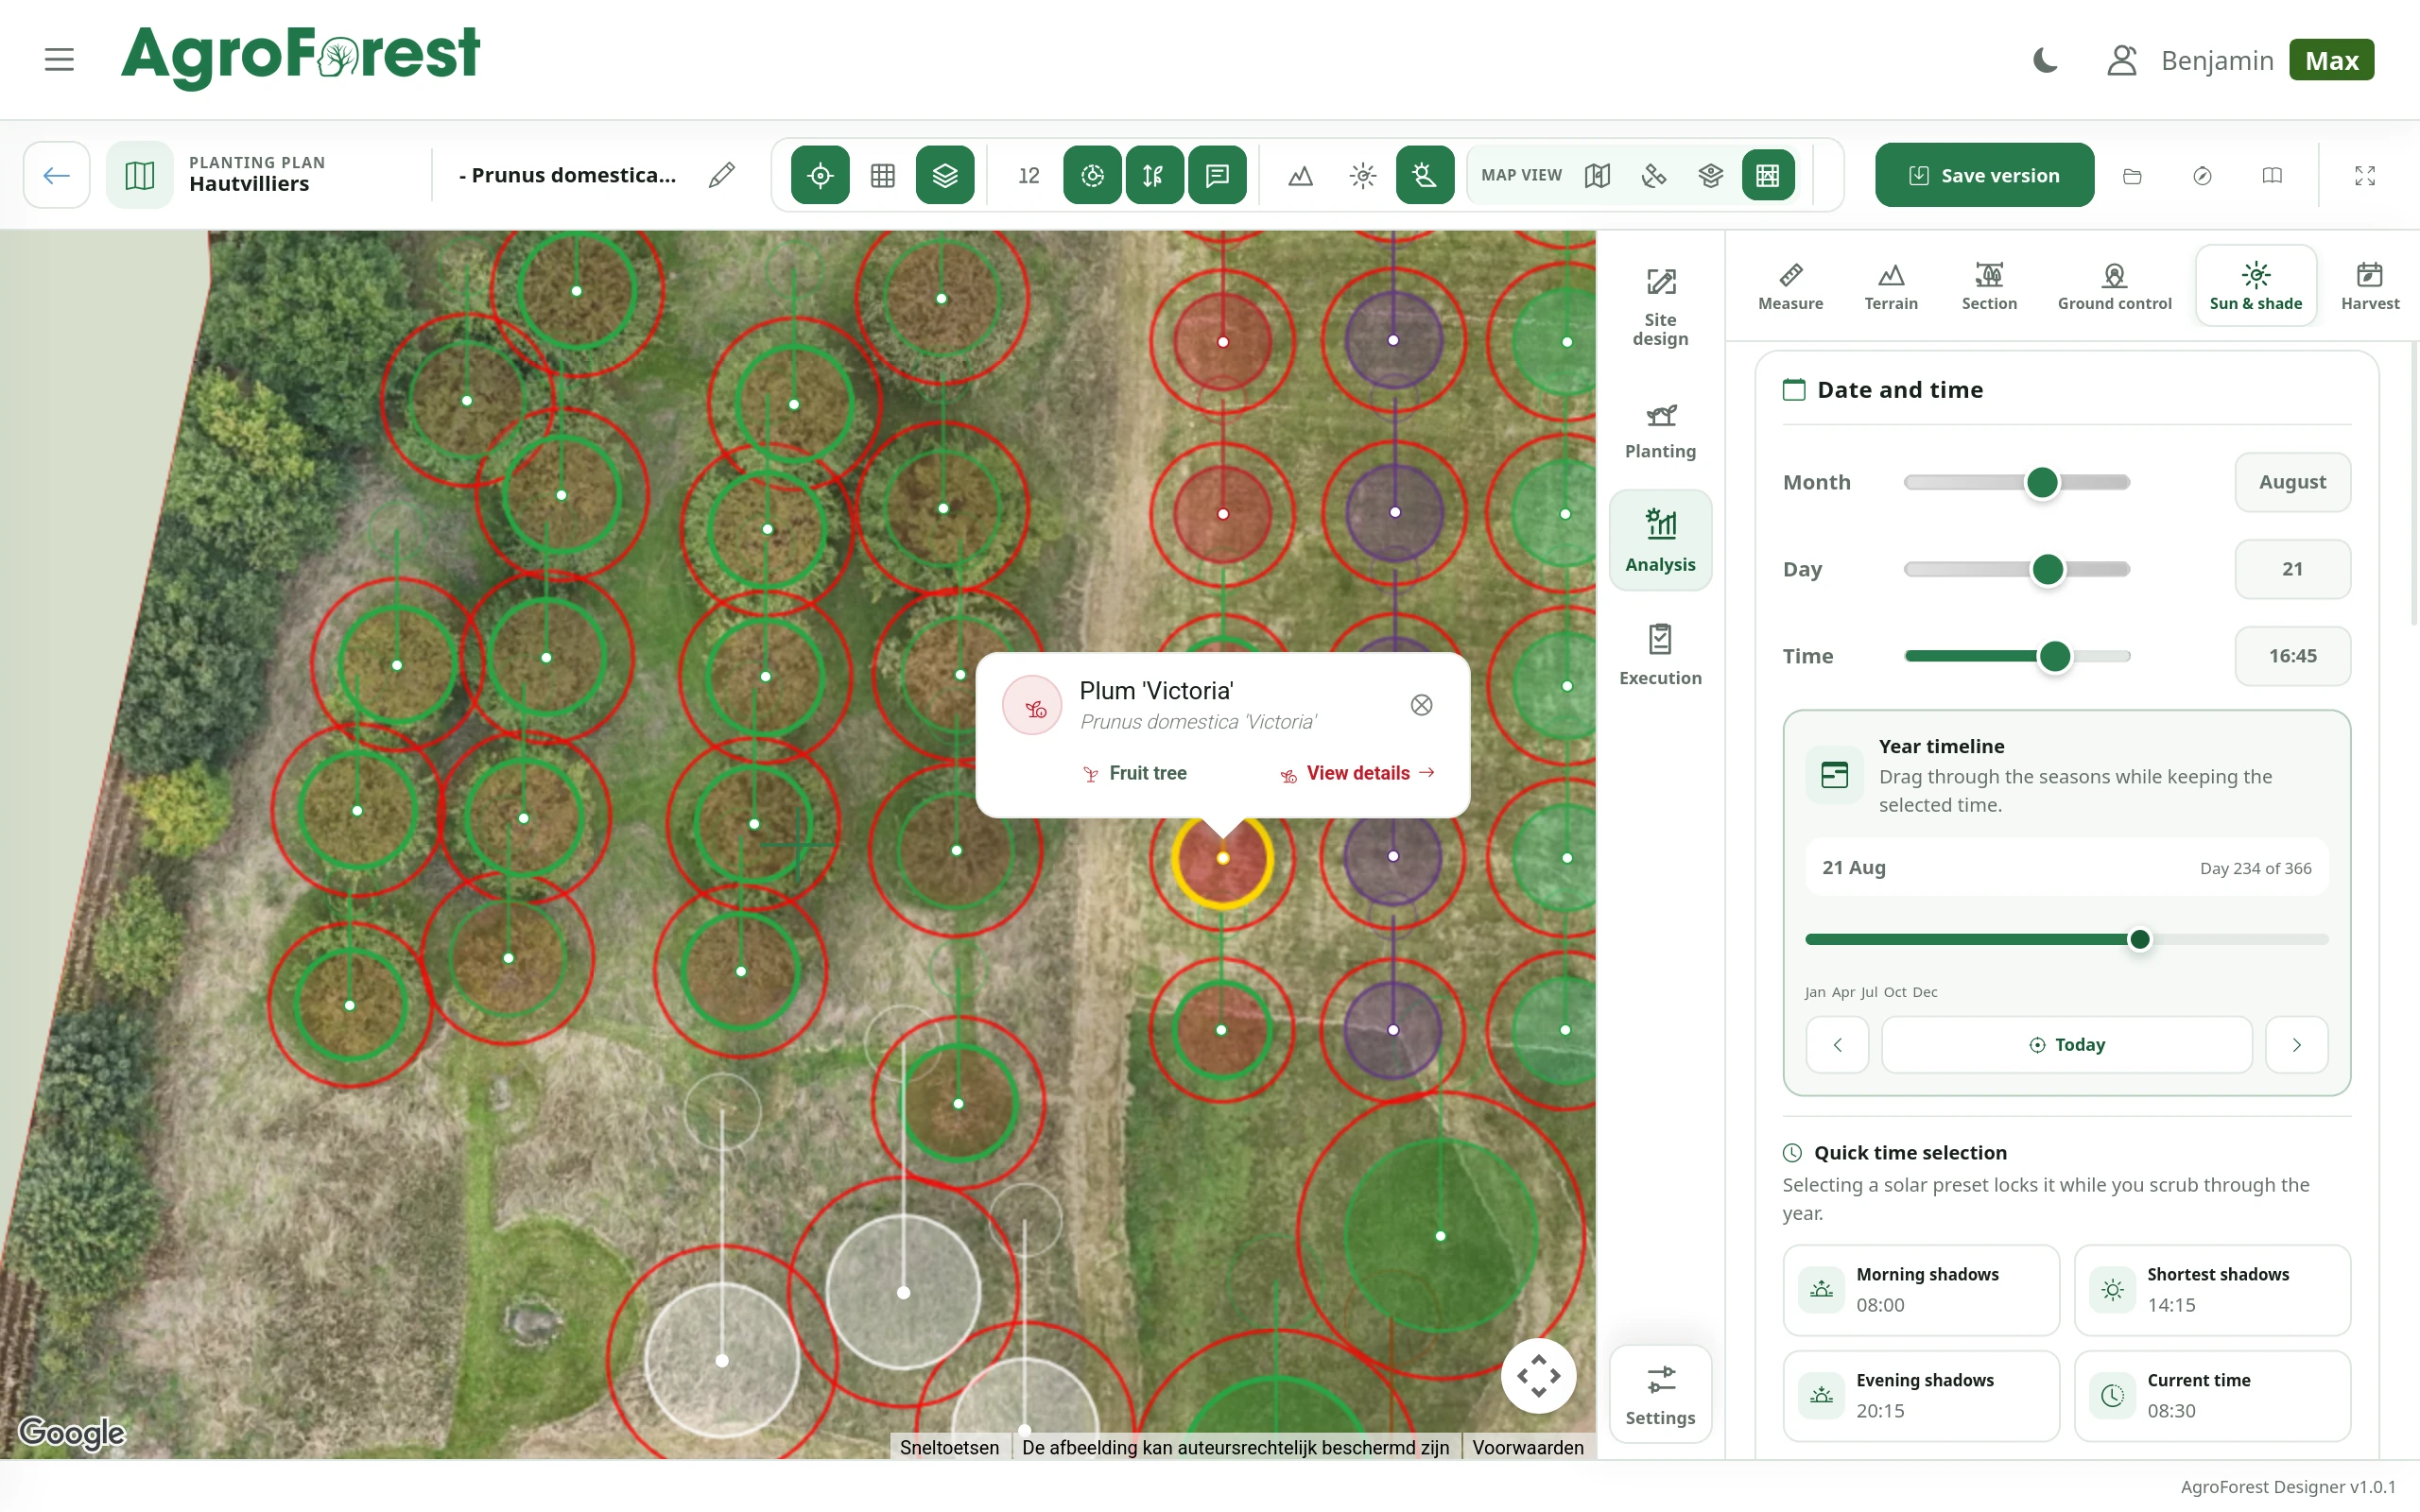Edit plan name with pencil icon
The image size is (2420, 1512).
tap(721, 176)
